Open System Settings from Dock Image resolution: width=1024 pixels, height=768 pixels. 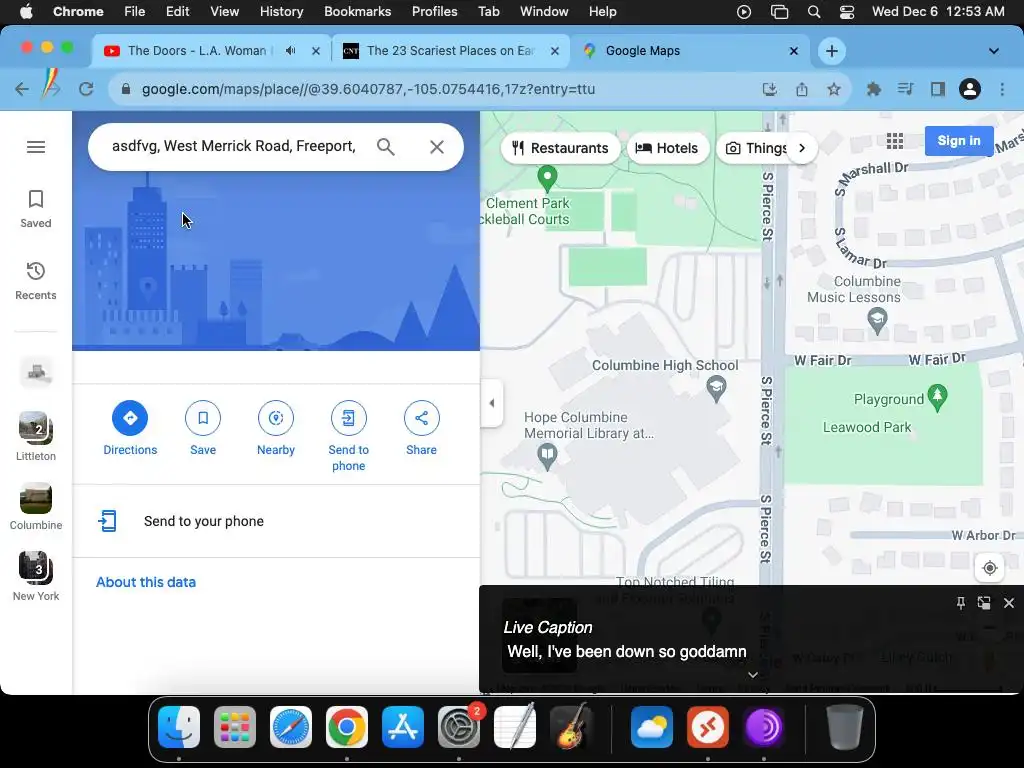tap(459, 727)
